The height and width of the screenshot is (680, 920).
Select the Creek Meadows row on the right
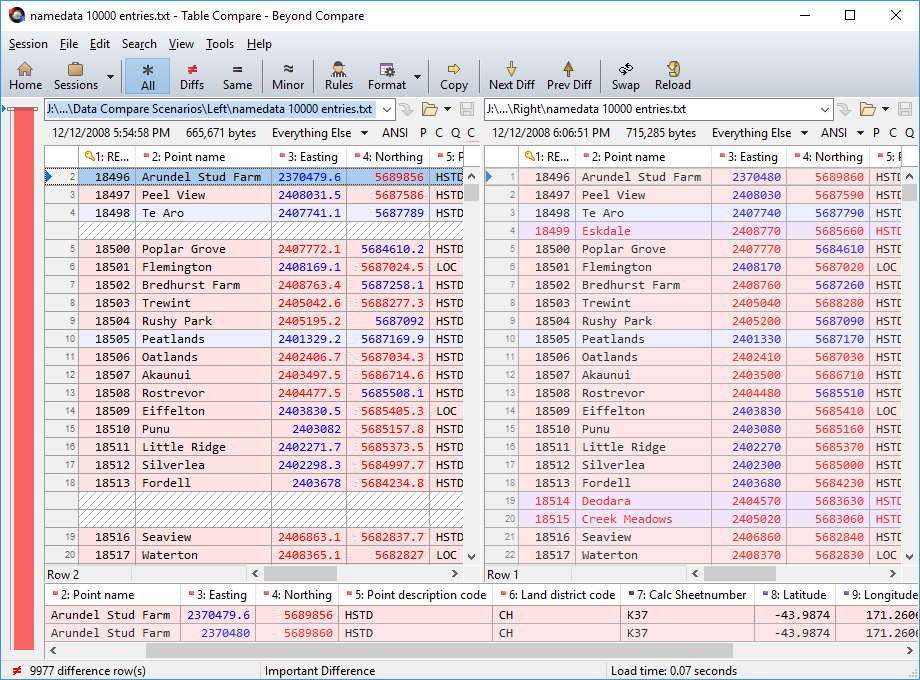pyautogui.click(x=692, y=519)
